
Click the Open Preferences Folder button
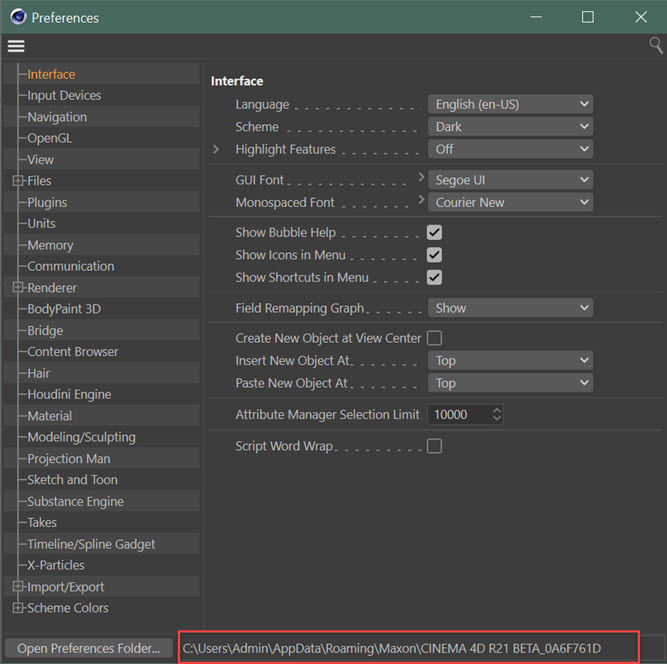(88, 648)
